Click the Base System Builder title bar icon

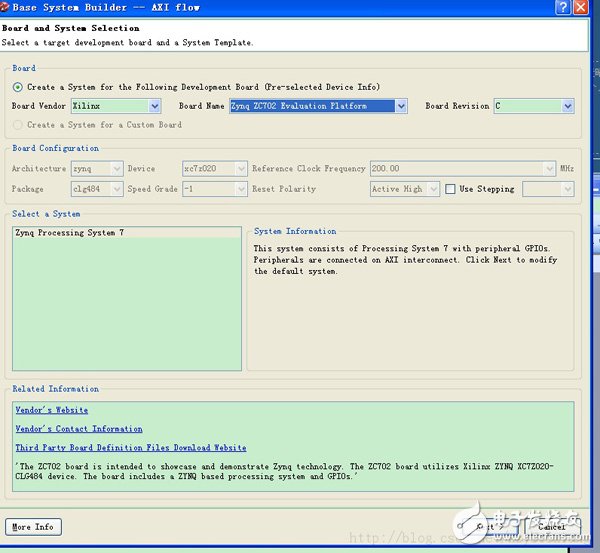click(5, 7)
